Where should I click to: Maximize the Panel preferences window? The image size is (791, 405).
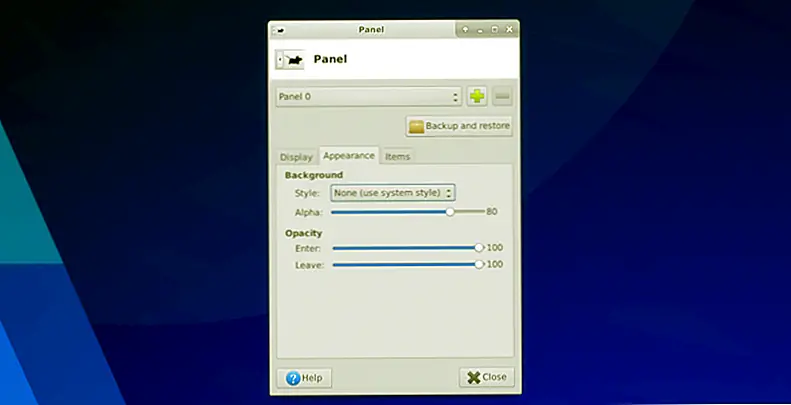[x=494, y=29]
